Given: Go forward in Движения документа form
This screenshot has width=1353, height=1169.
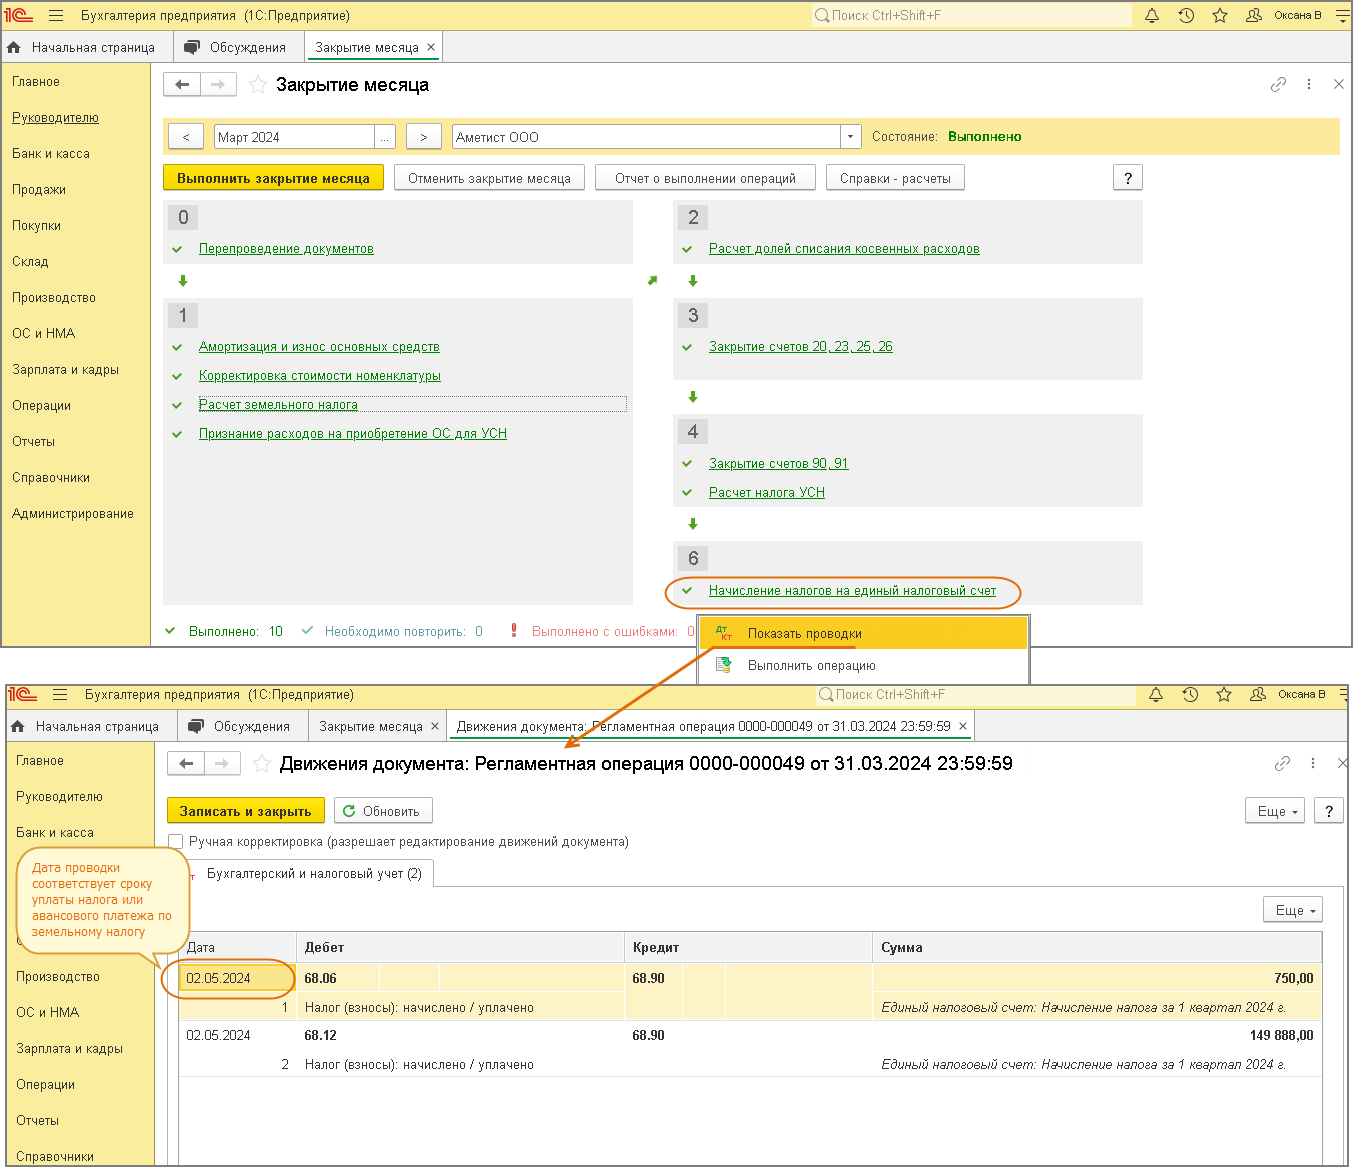Looking at the screenshot, I should (222, 764).
